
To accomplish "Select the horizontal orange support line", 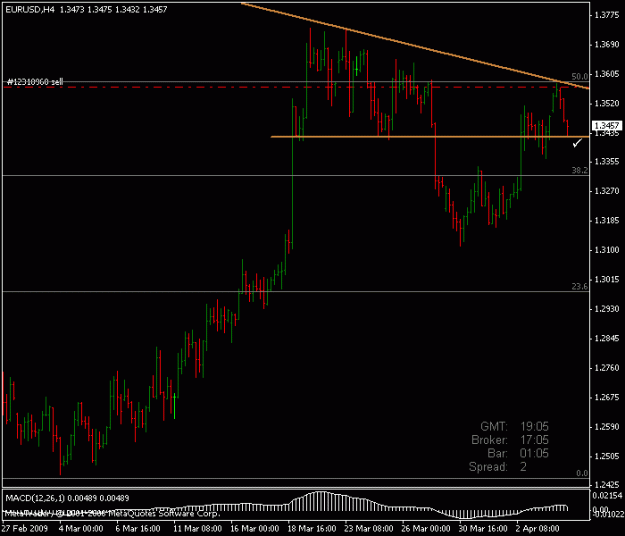I will pos(430,137).
